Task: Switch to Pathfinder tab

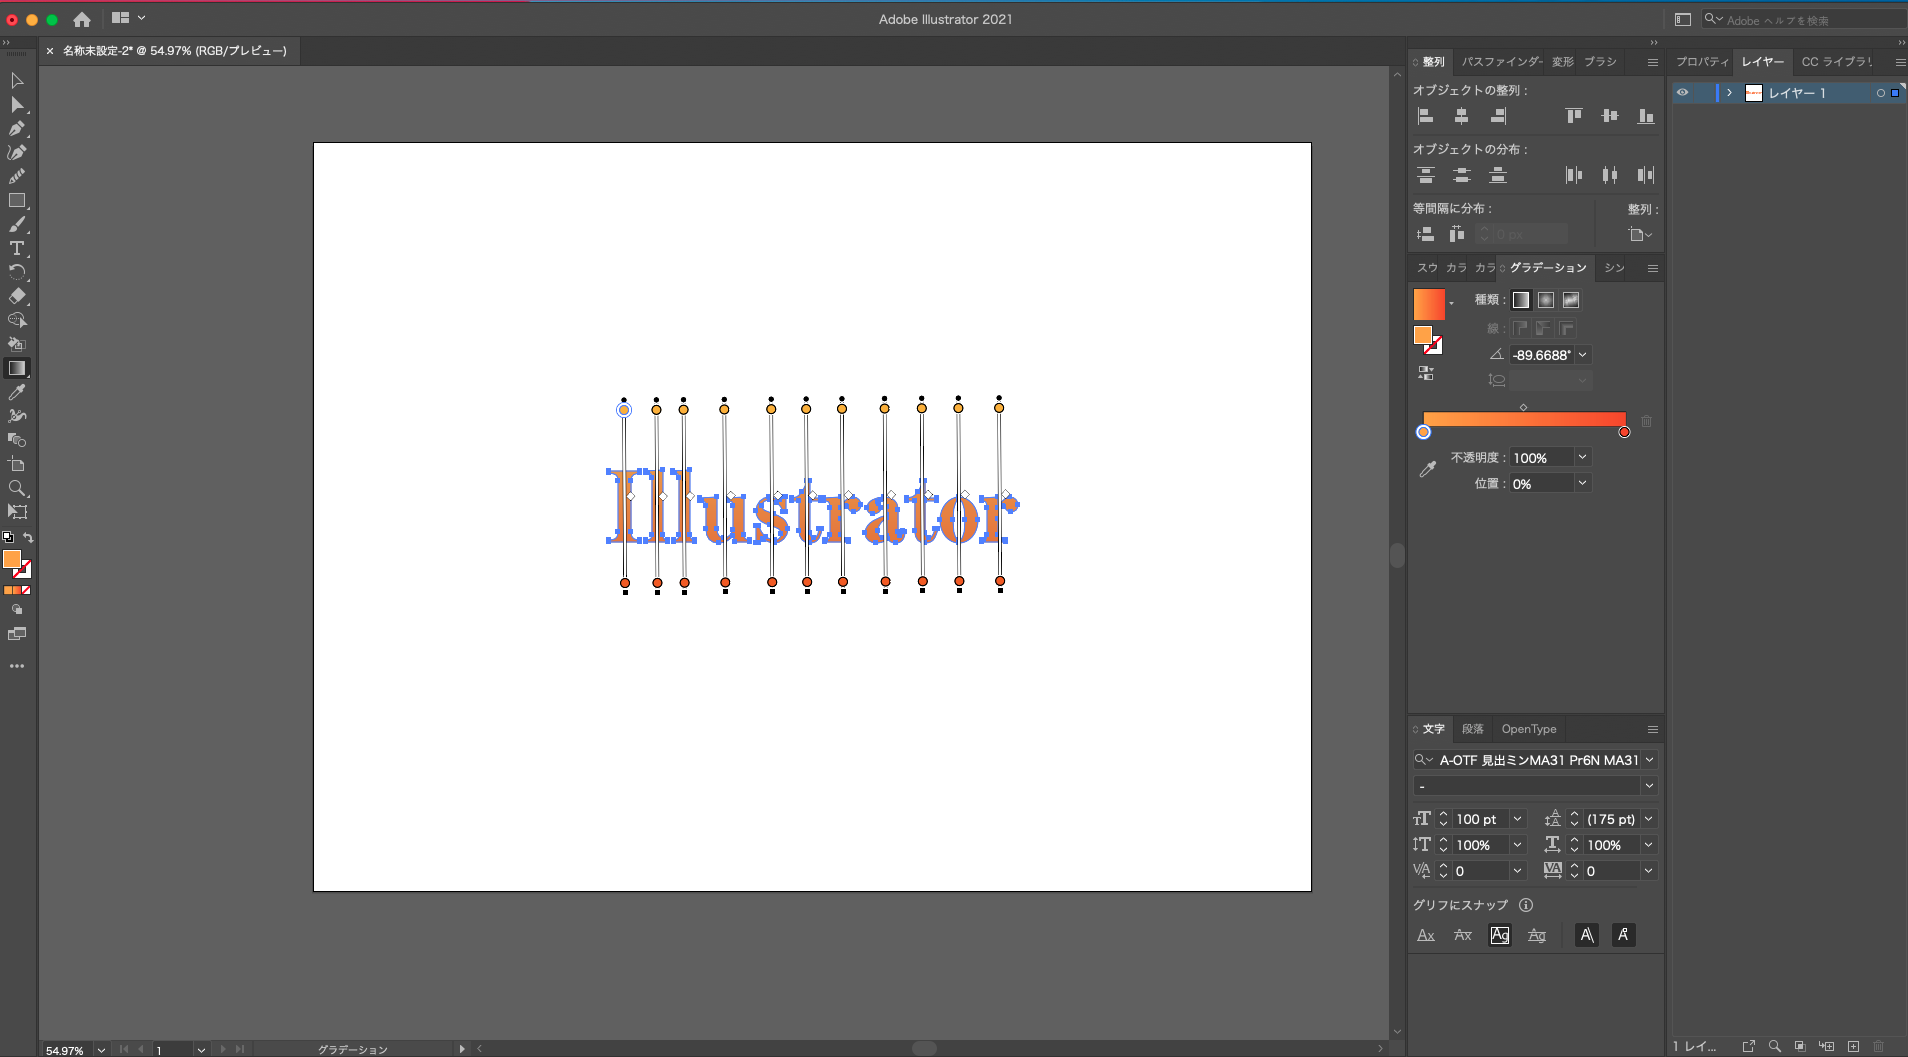Action: point(1502,62)
